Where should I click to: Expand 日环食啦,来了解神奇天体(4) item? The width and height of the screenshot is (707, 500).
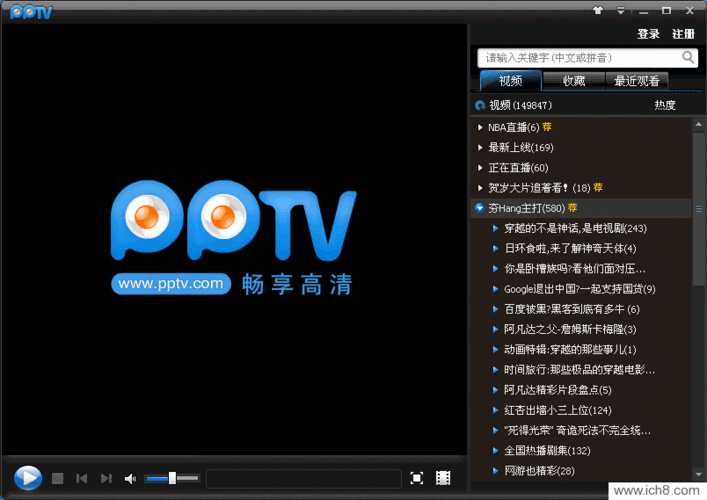[x=496, y=248]
